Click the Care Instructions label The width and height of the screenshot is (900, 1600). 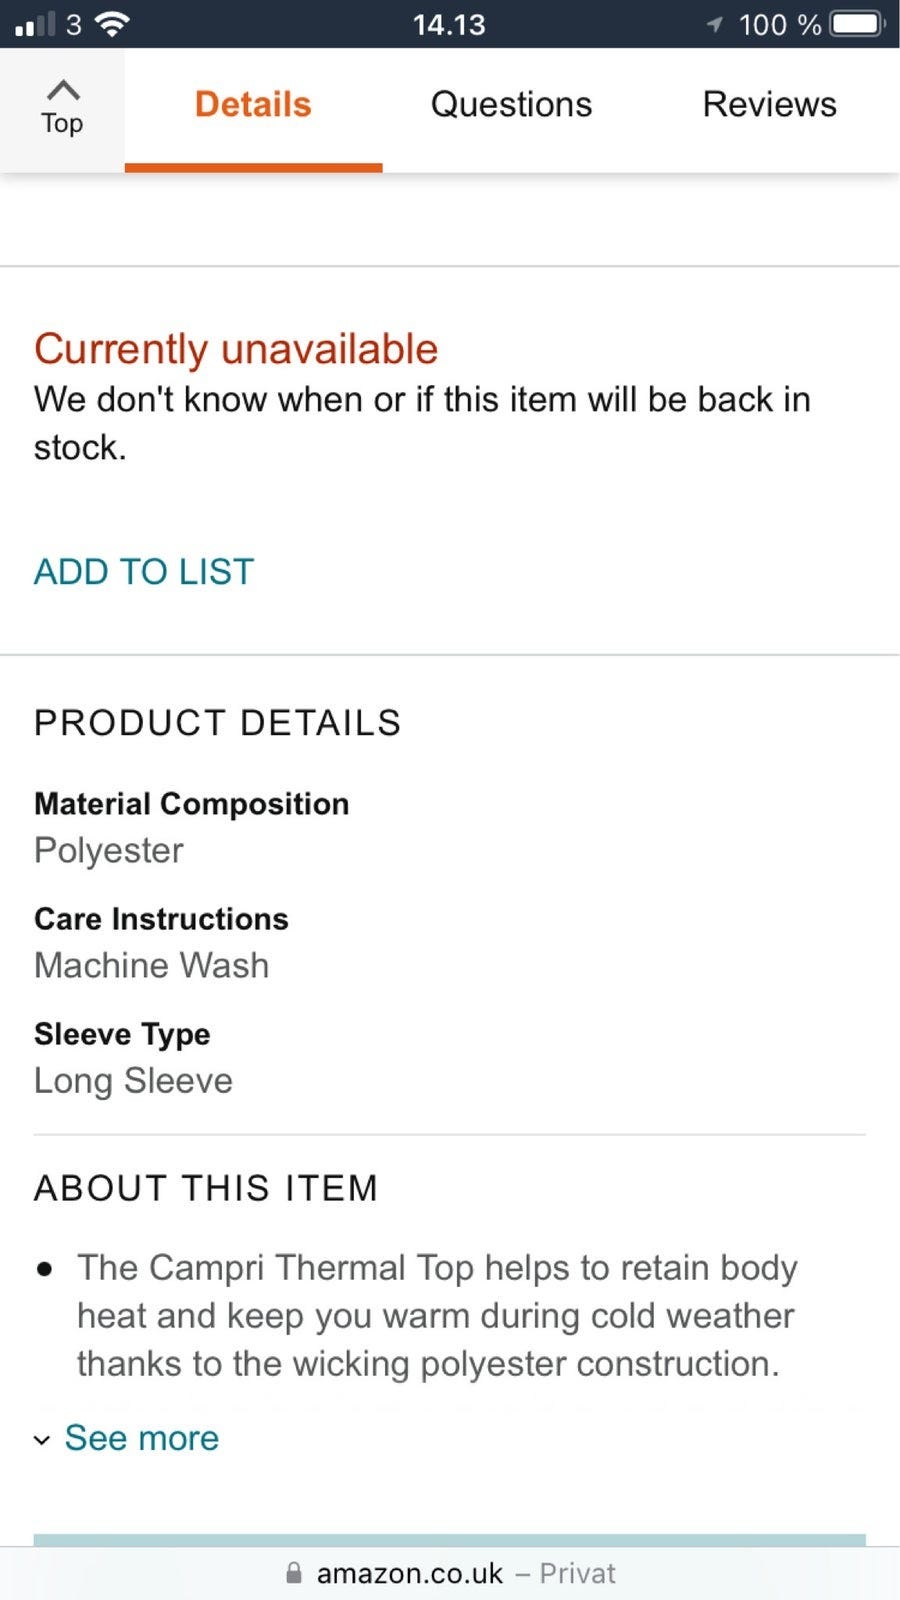click(161, 919)
